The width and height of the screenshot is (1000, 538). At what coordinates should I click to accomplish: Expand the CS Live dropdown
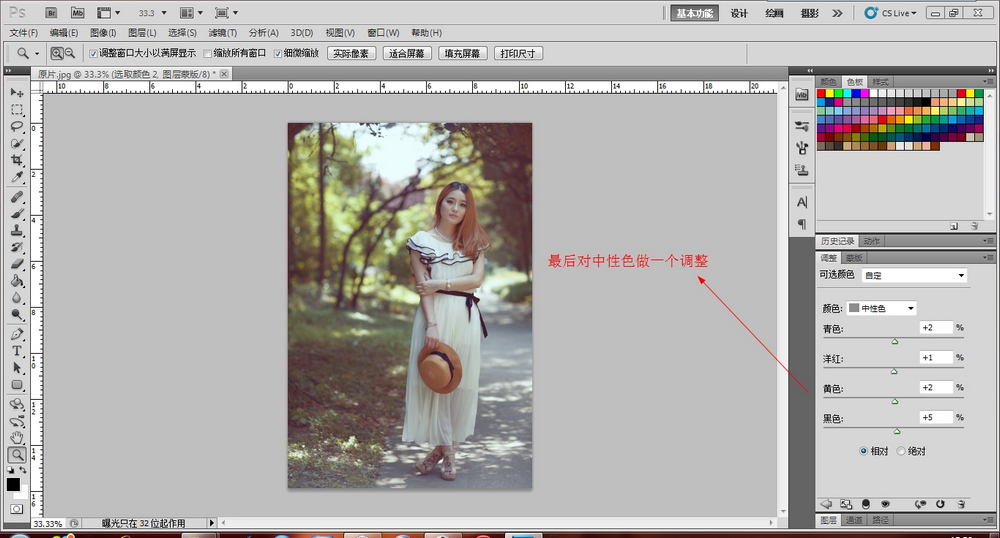[890, 13]
